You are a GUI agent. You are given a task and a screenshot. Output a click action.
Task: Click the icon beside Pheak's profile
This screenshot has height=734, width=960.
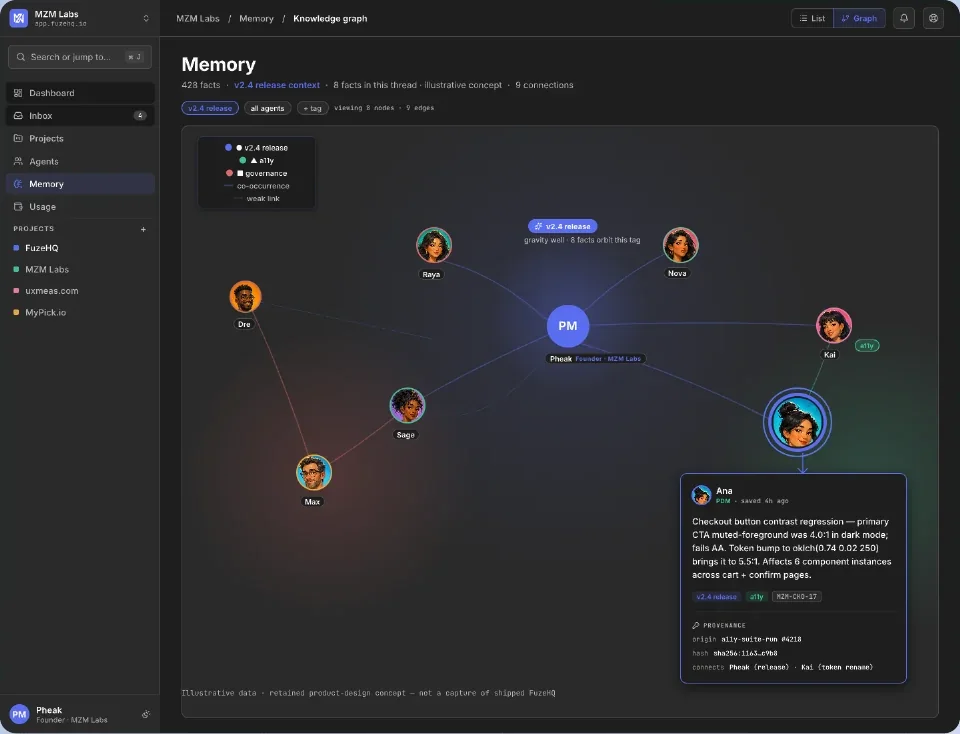tap(146, 714)
